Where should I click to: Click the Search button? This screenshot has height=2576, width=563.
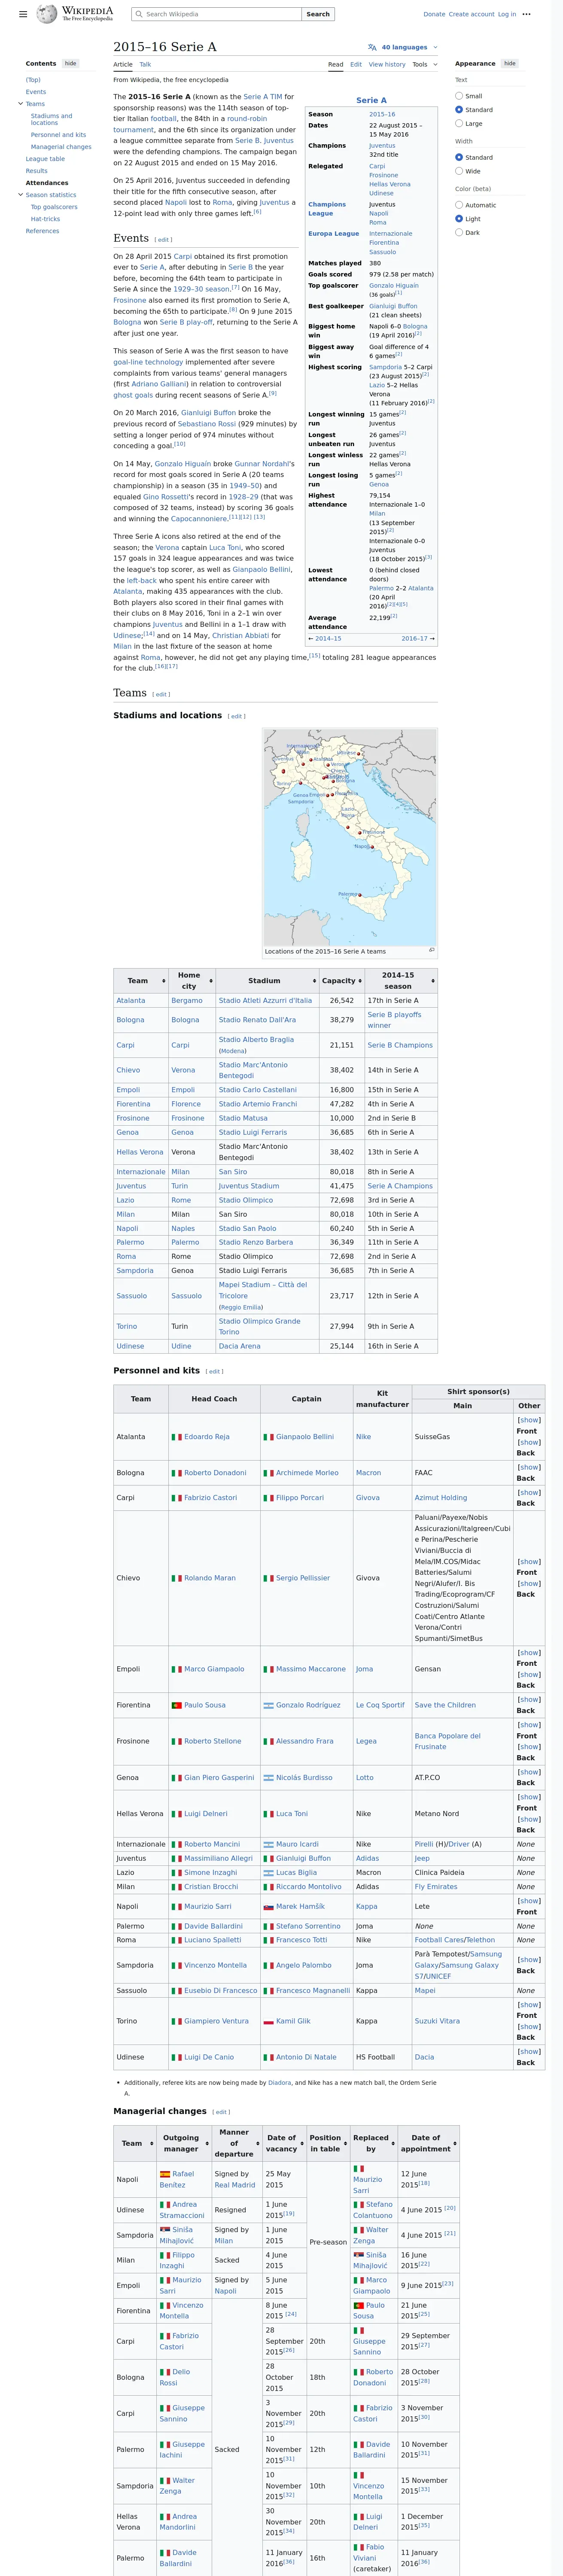pyautogui.click(x=318, y=14)
